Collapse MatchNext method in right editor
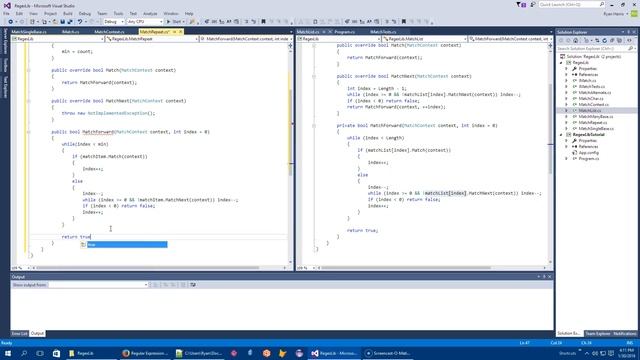 [314, 76]
